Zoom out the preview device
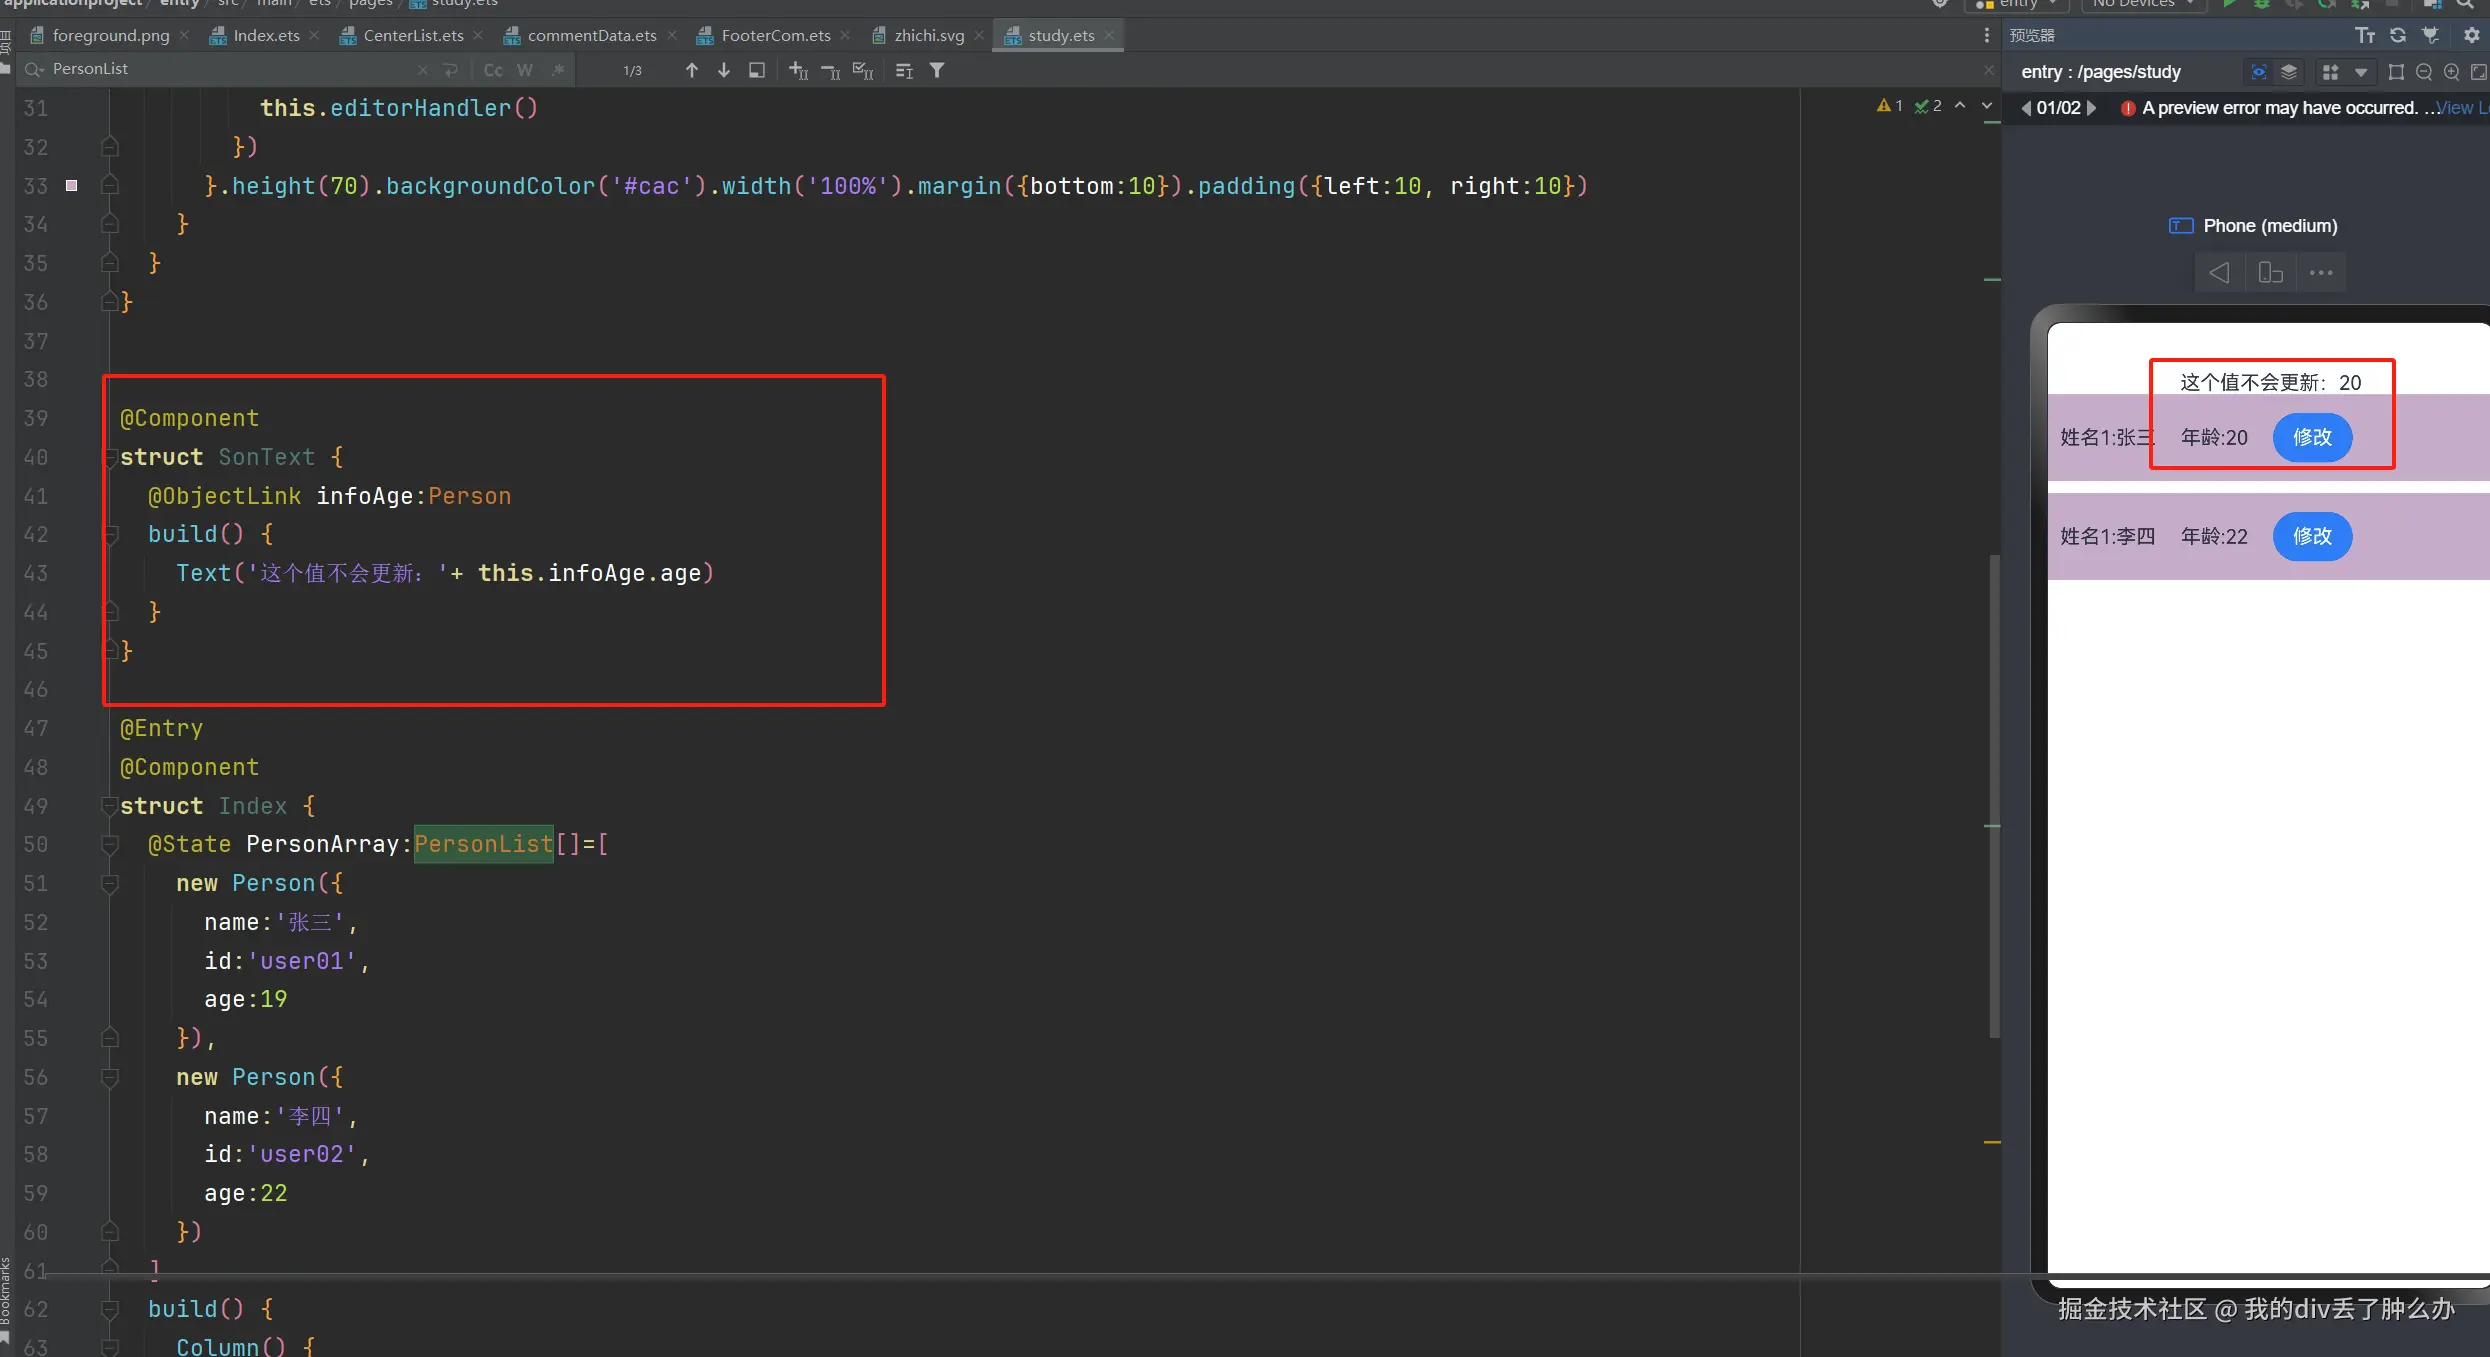Screen dimensions: 2490x1357 (2423, 72)
